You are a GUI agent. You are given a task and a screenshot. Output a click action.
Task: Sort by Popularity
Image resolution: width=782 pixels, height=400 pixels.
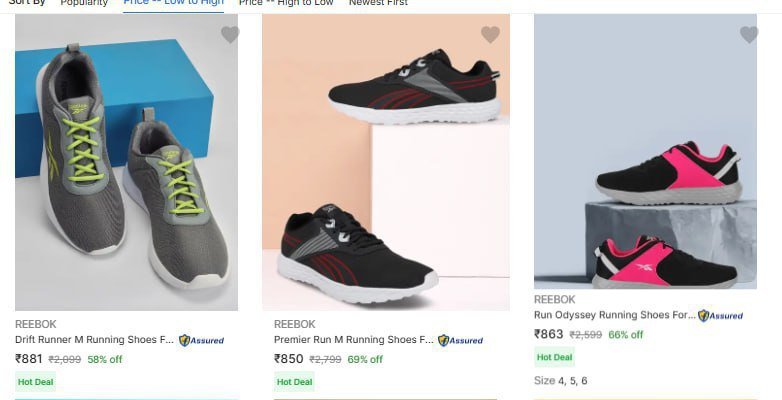coord(84,3)
